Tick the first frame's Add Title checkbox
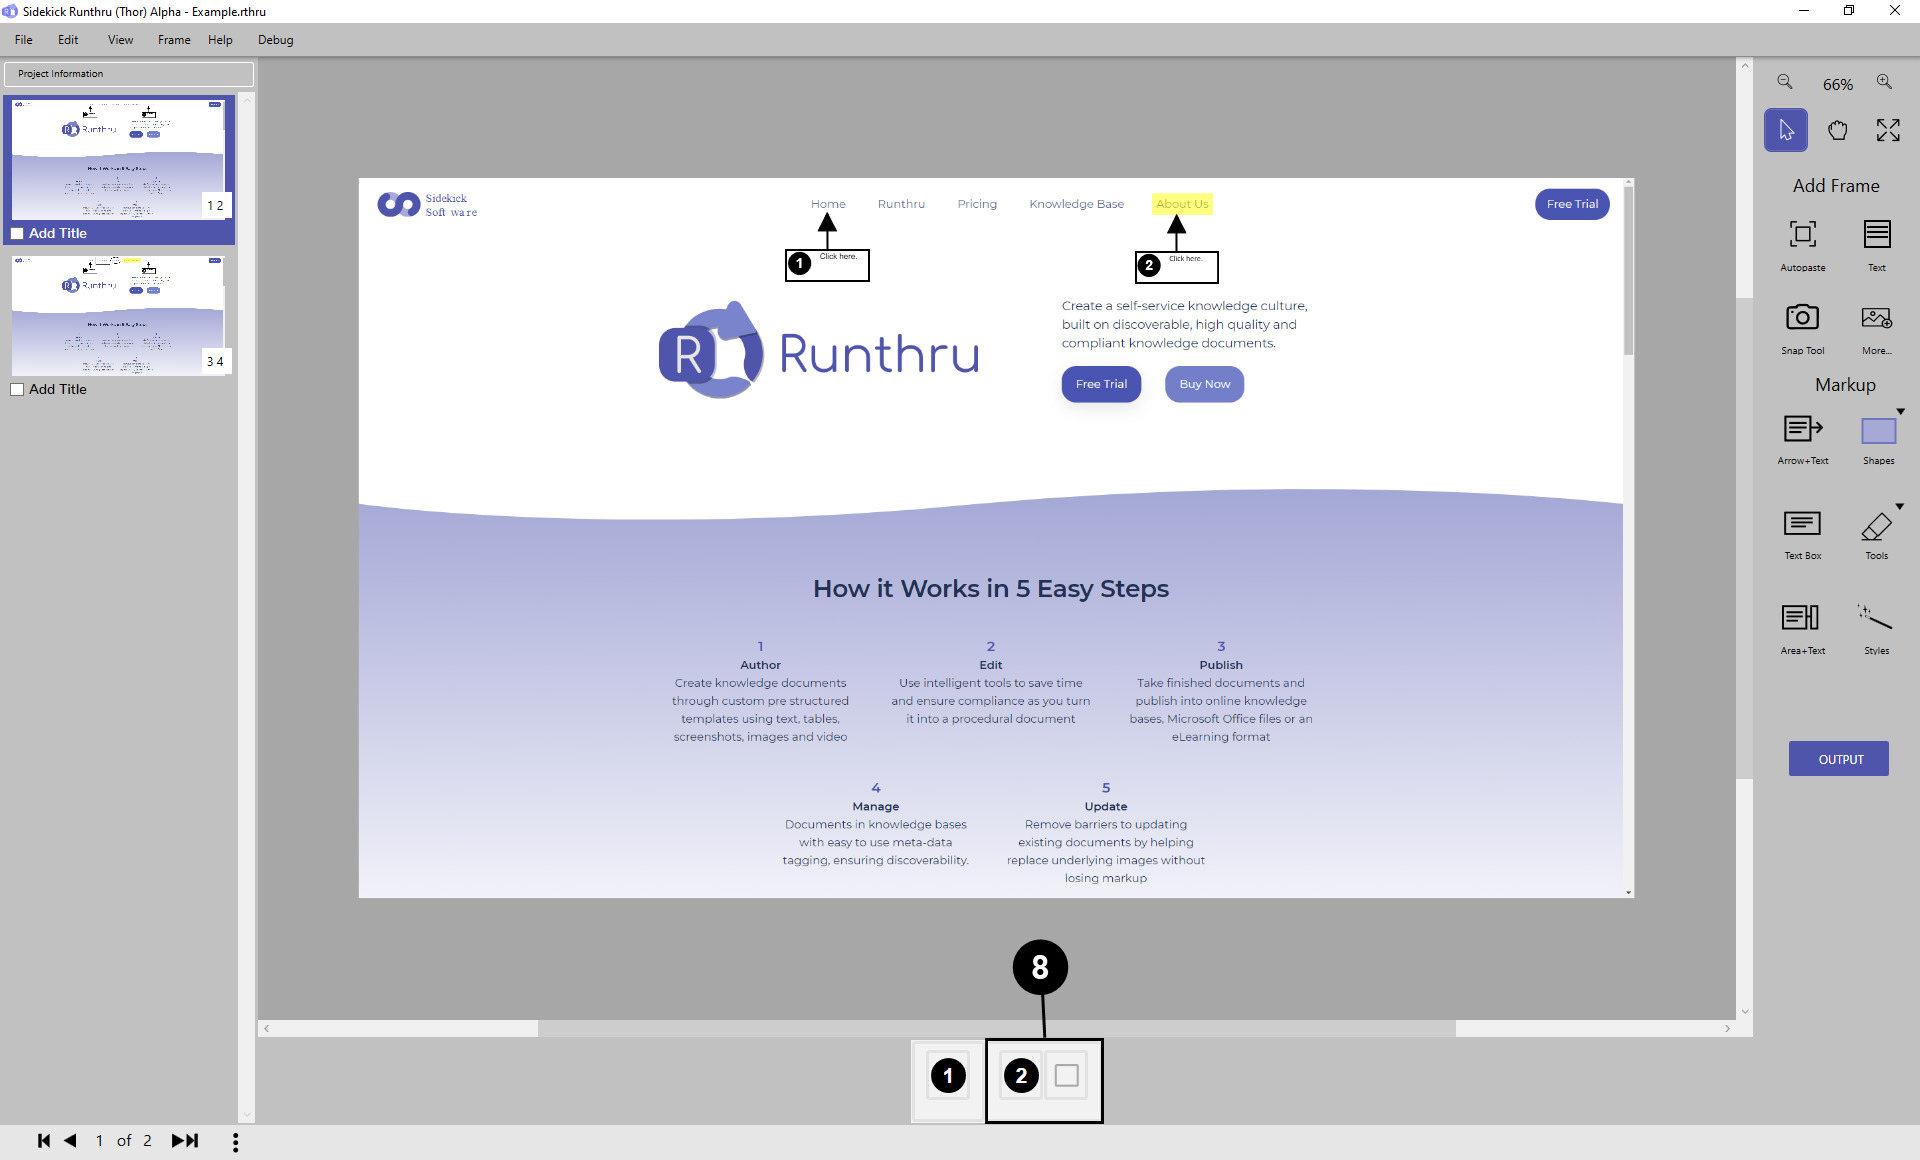 coord(17,233)
